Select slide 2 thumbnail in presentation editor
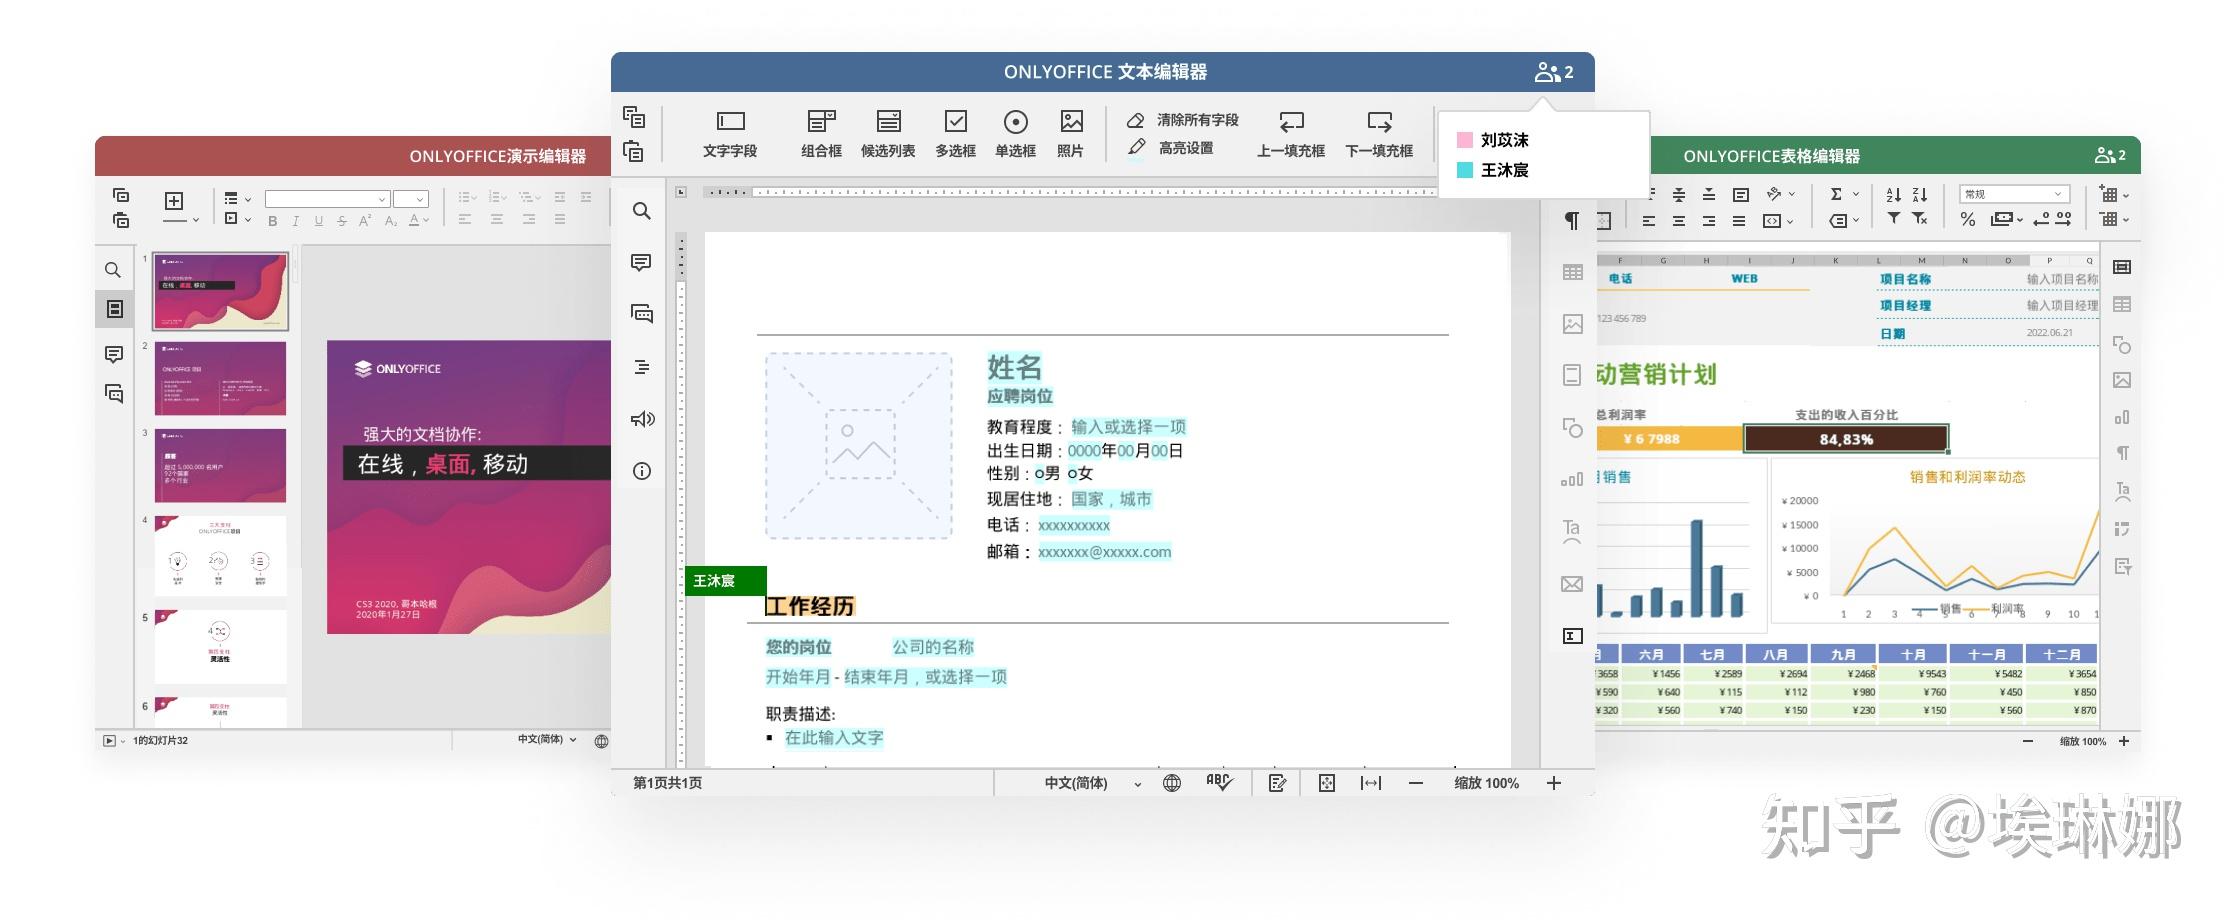The width and height of the screenshot is (2240, 920). click(220, 378)
